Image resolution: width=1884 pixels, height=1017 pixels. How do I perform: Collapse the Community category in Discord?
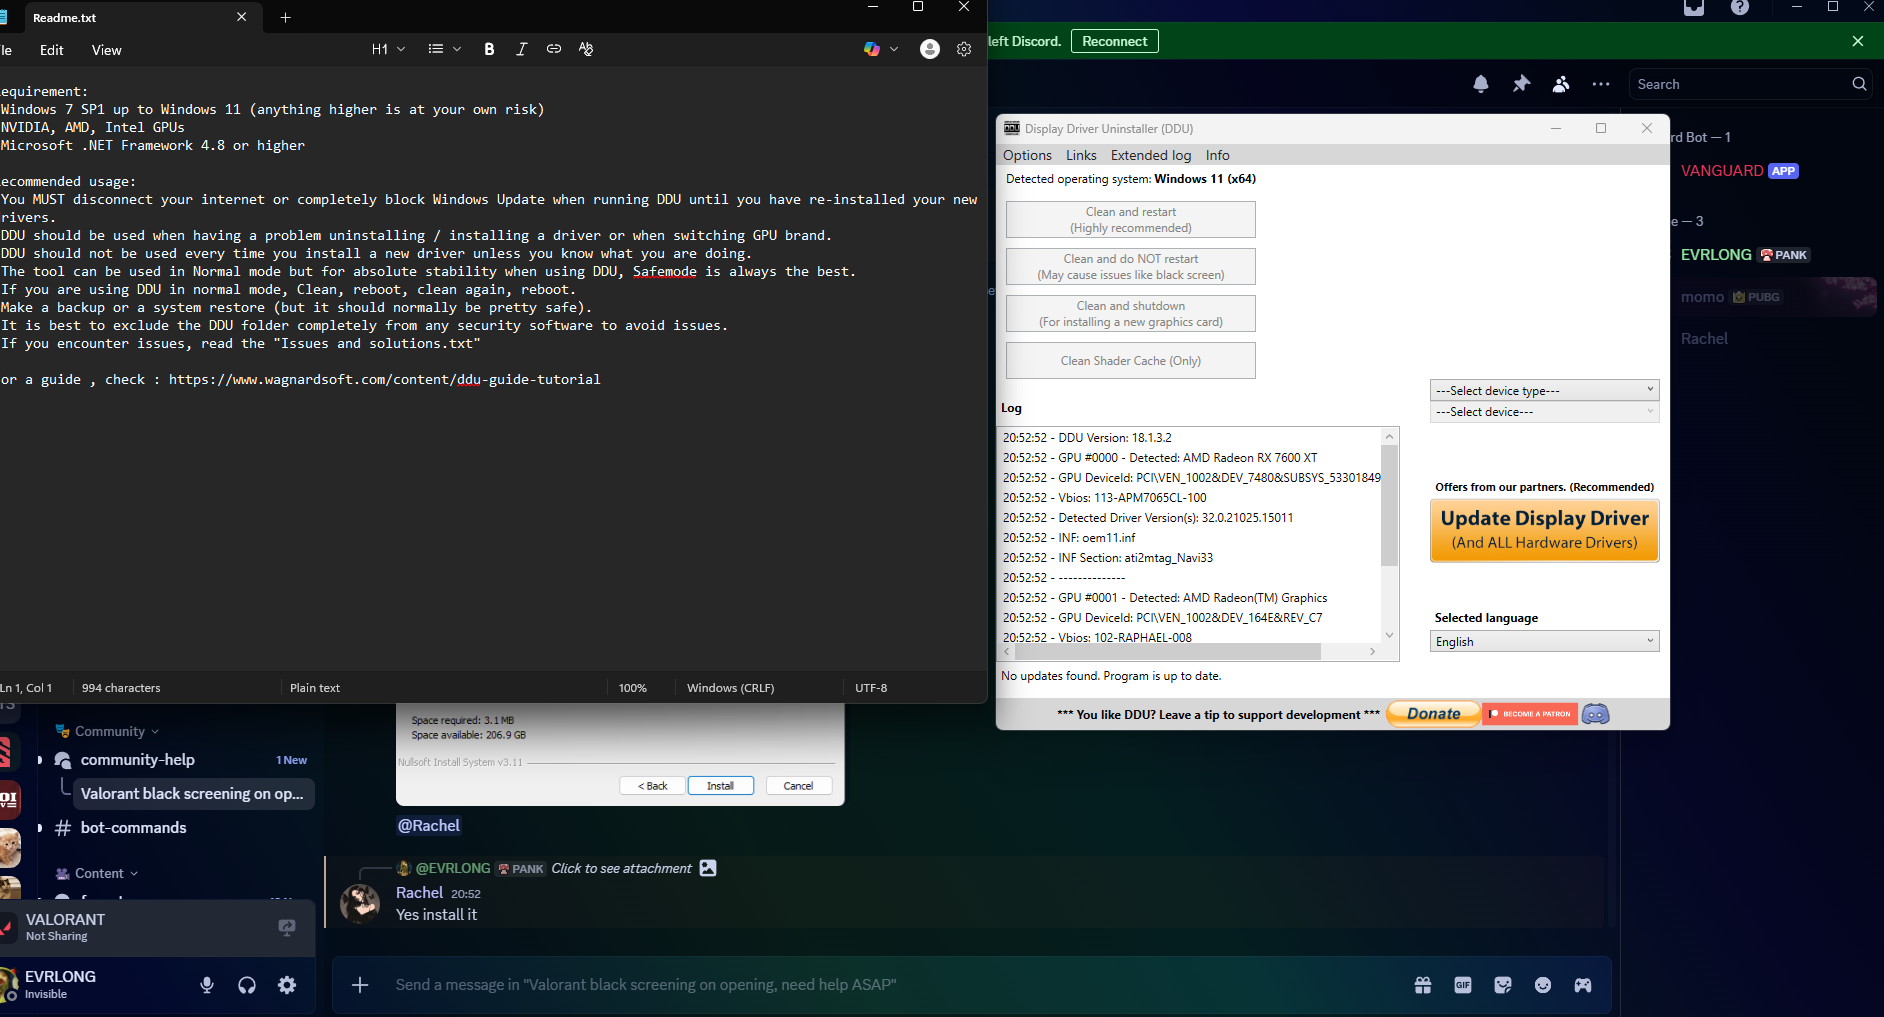tap(108, 731)
